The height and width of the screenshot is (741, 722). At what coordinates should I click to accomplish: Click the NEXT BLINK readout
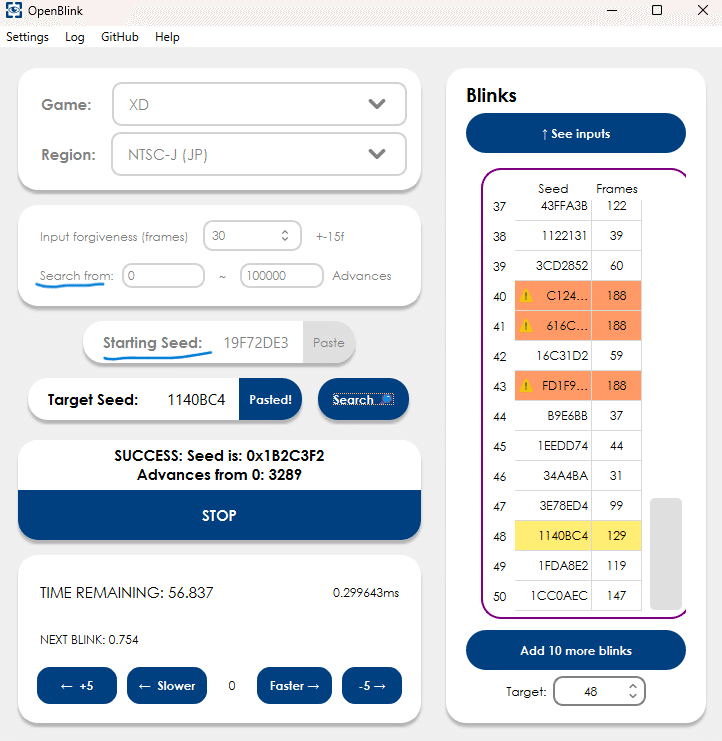pyautogui.click(x=89, y=640)
